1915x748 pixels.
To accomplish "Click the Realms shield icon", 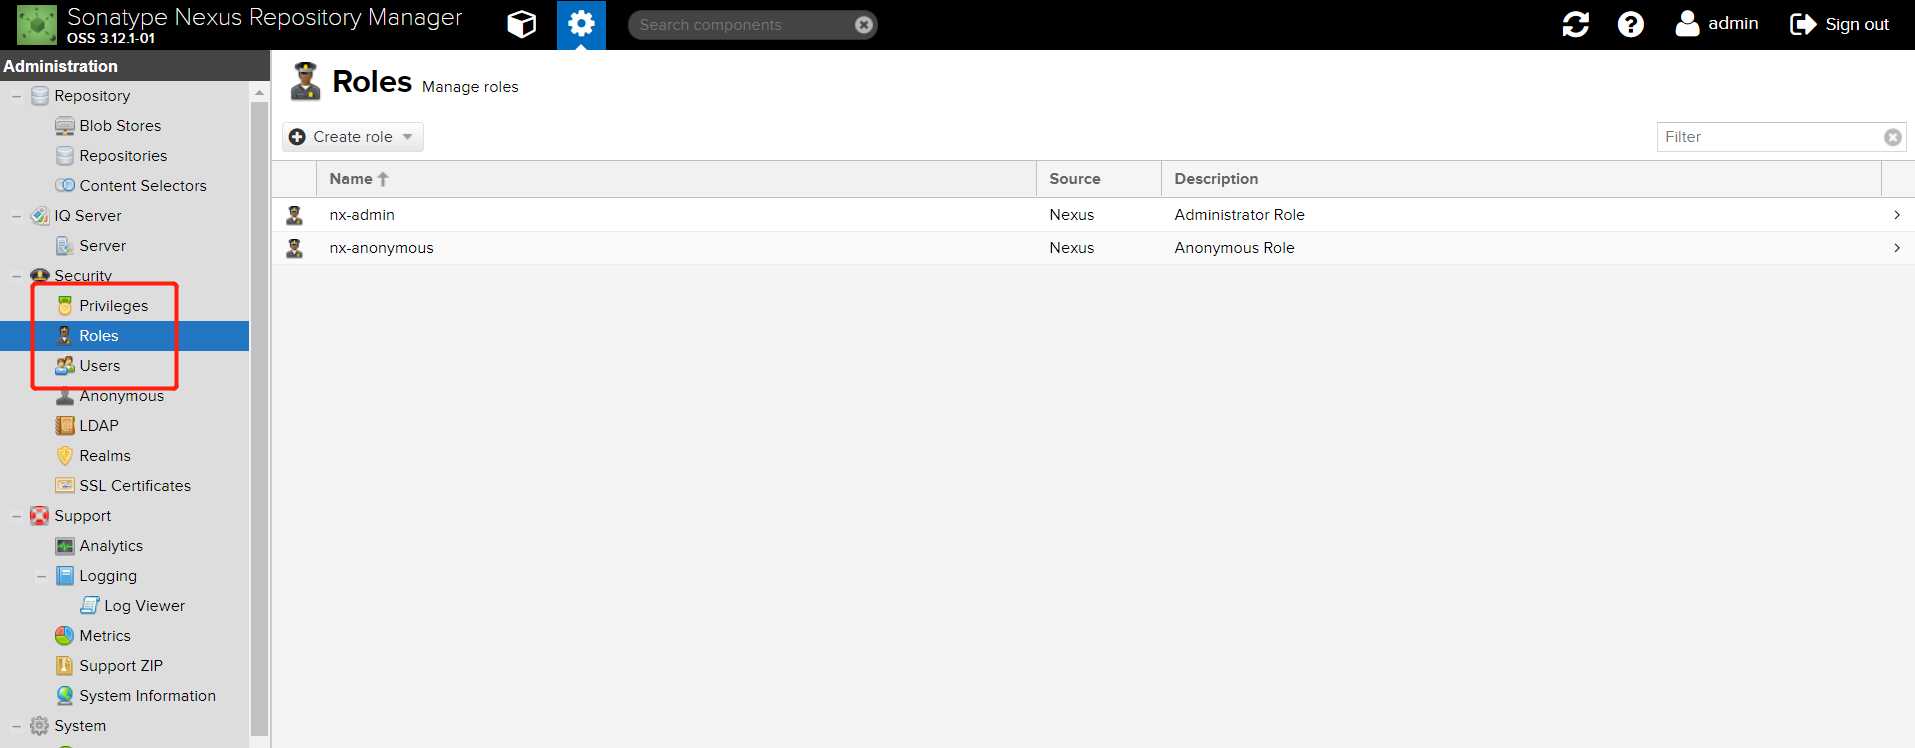I will pos(65,456).
